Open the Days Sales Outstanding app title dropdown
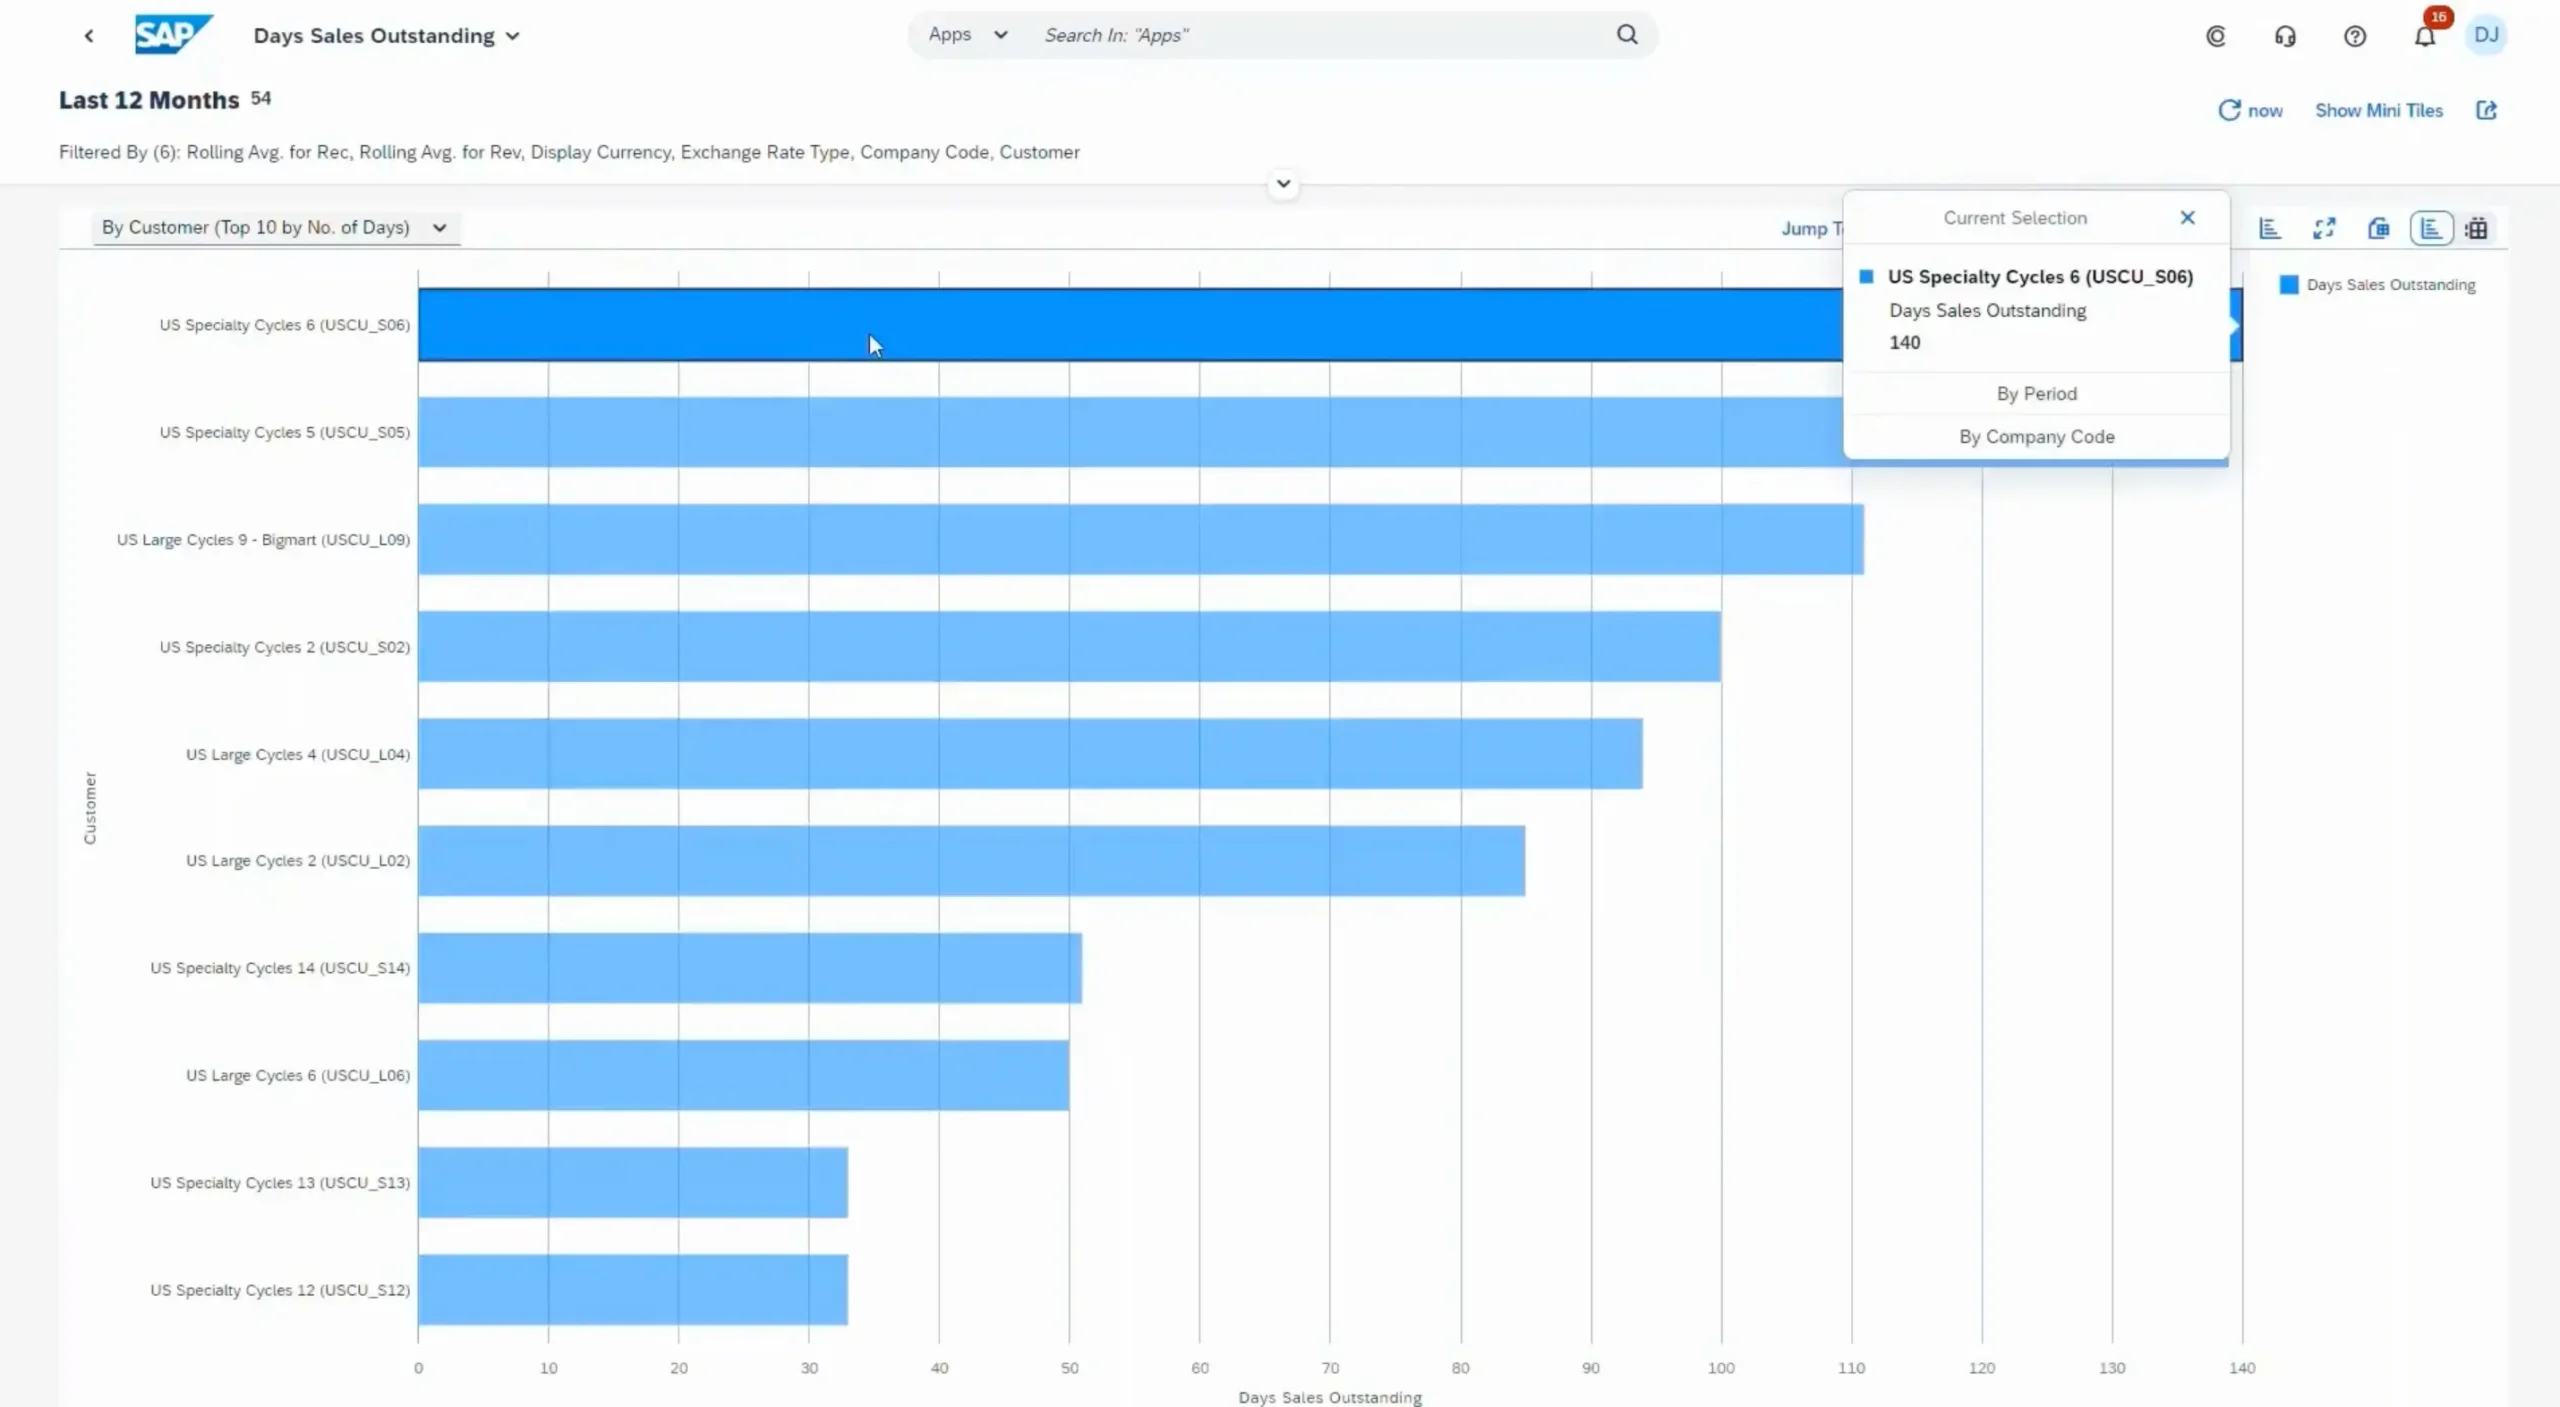This screenshot has height=1407, width=2560. tap(386, 36)
